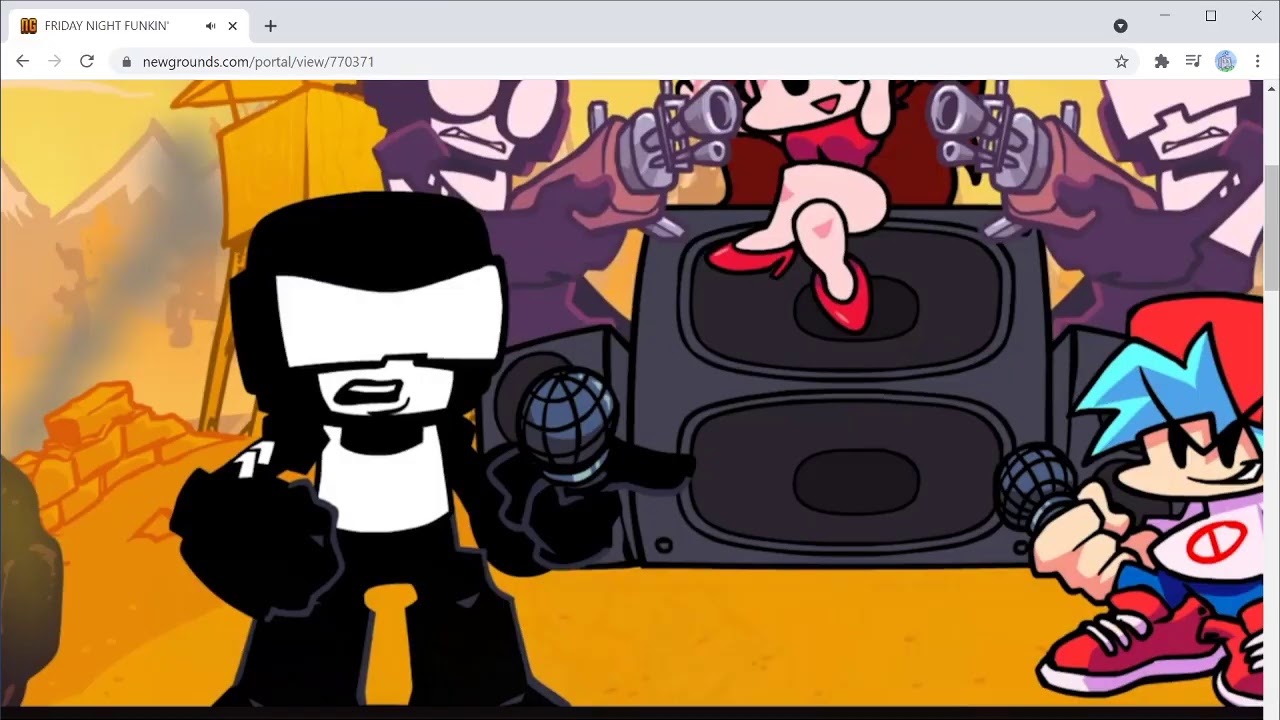Viewport: 1280px width, 720px height.
Task: Open Chrome three-dot menu
Action: 1257,62
